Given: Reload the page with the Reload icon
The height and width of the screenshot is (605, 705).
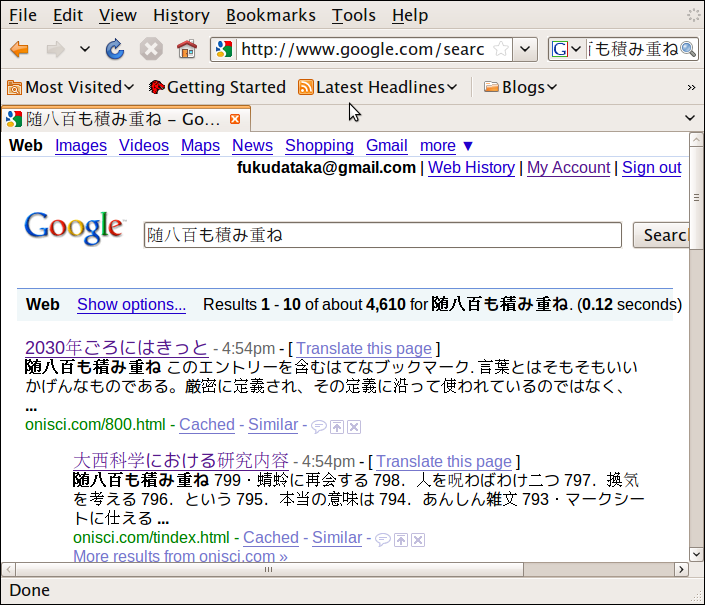Looking at the screenshot, I should (115, 49).
